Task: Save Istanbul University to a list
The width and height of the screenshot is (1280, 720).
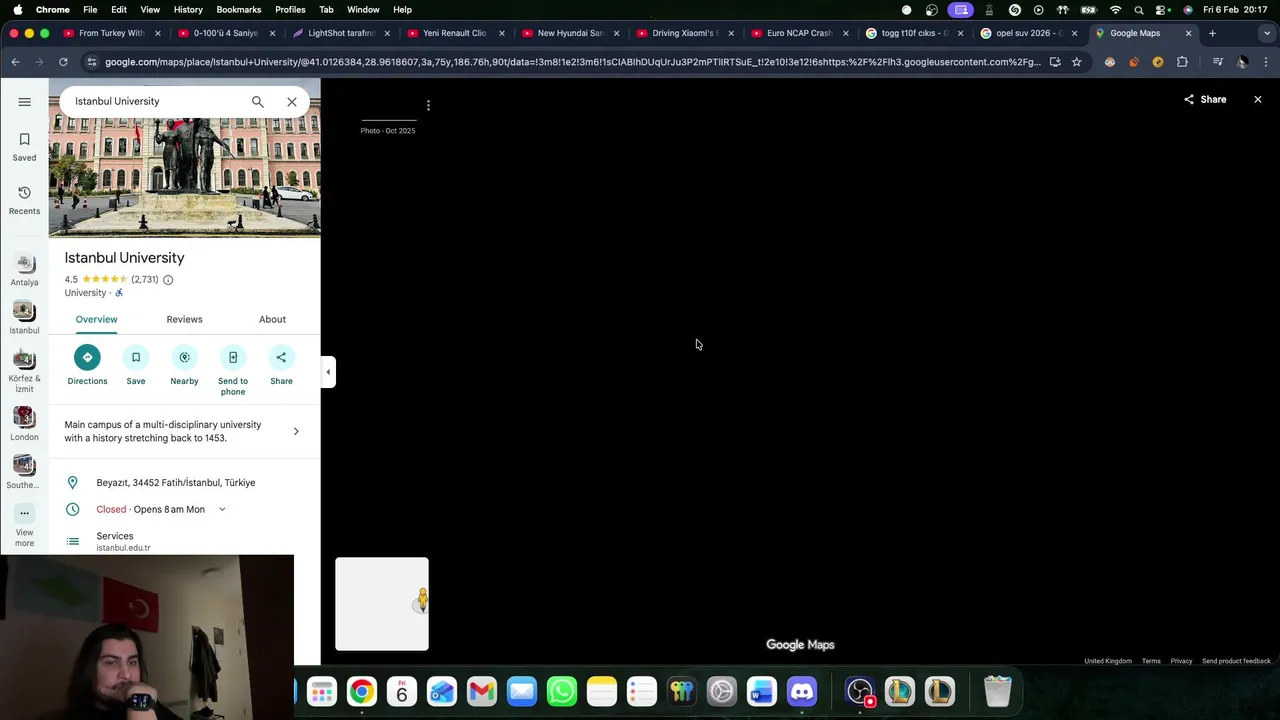Action: click(136, 365)
